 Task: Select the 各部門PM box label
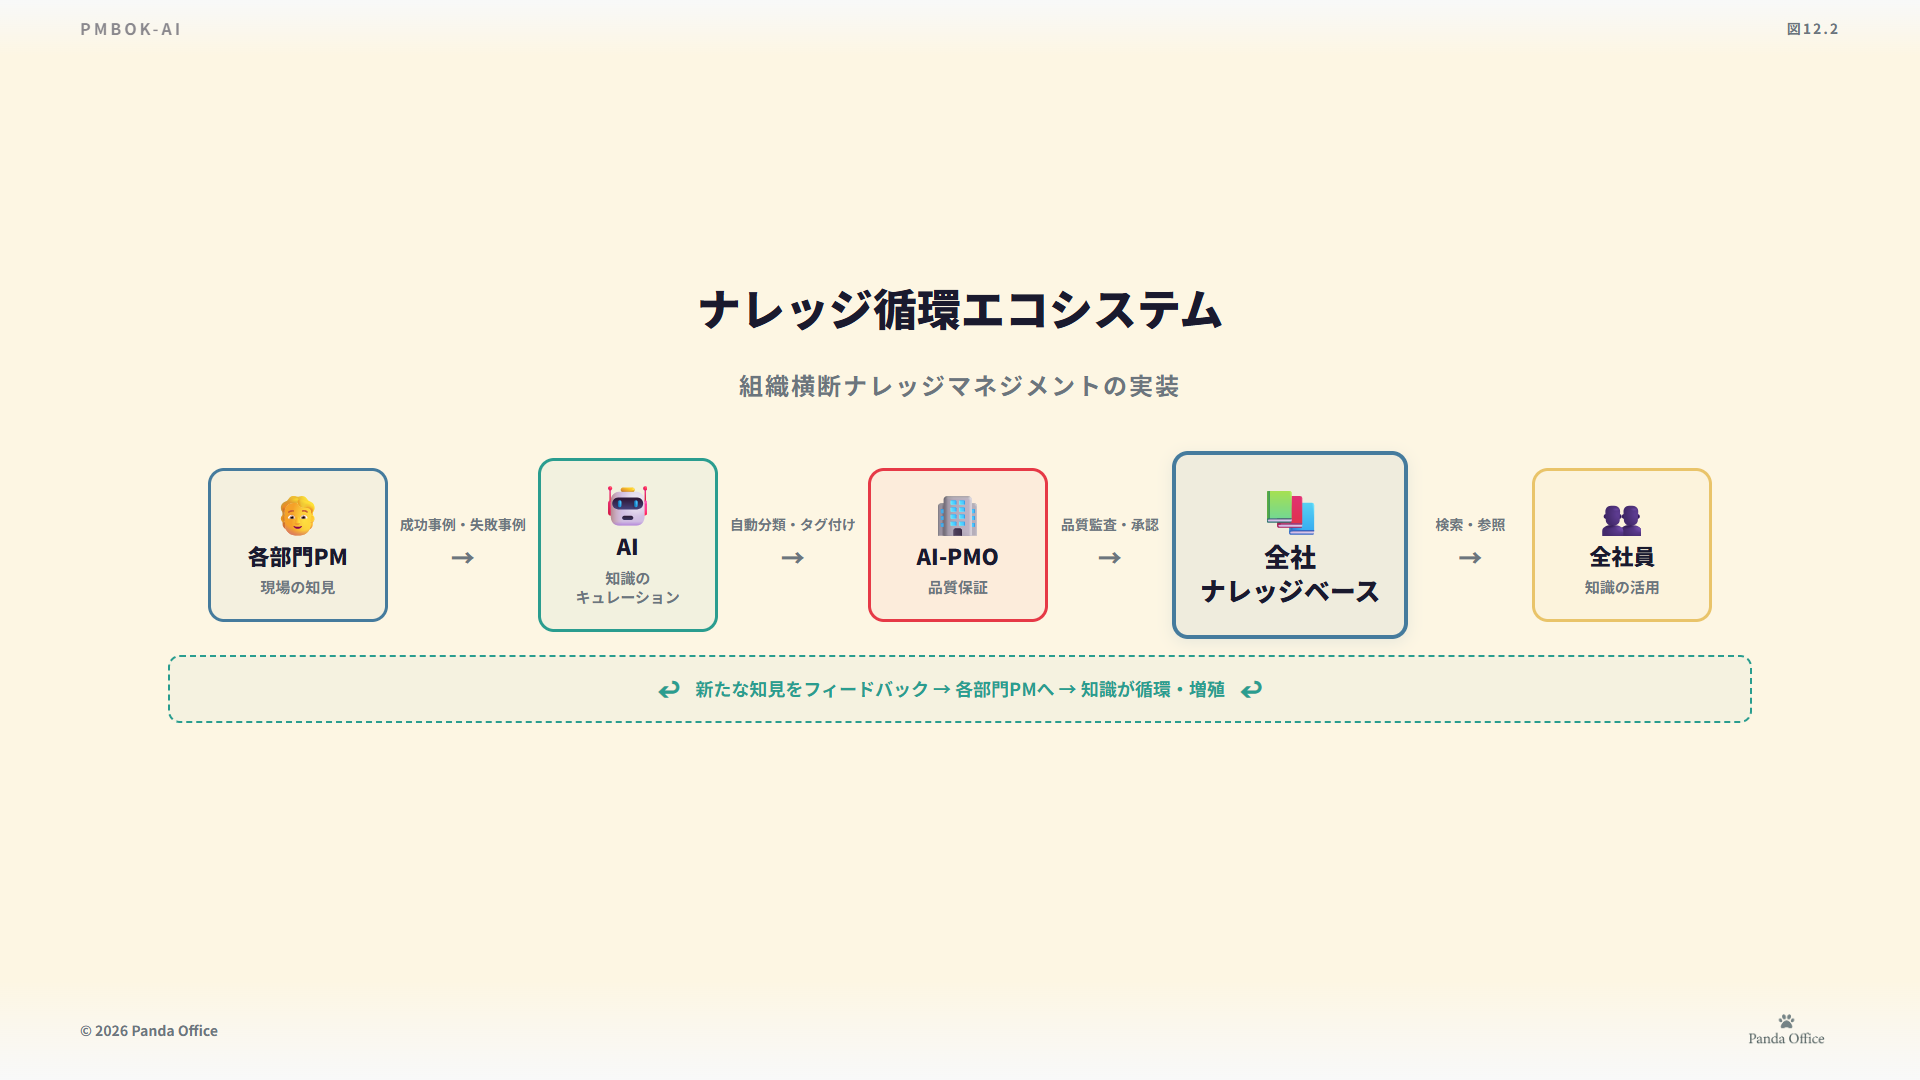(x=297, y=557)
